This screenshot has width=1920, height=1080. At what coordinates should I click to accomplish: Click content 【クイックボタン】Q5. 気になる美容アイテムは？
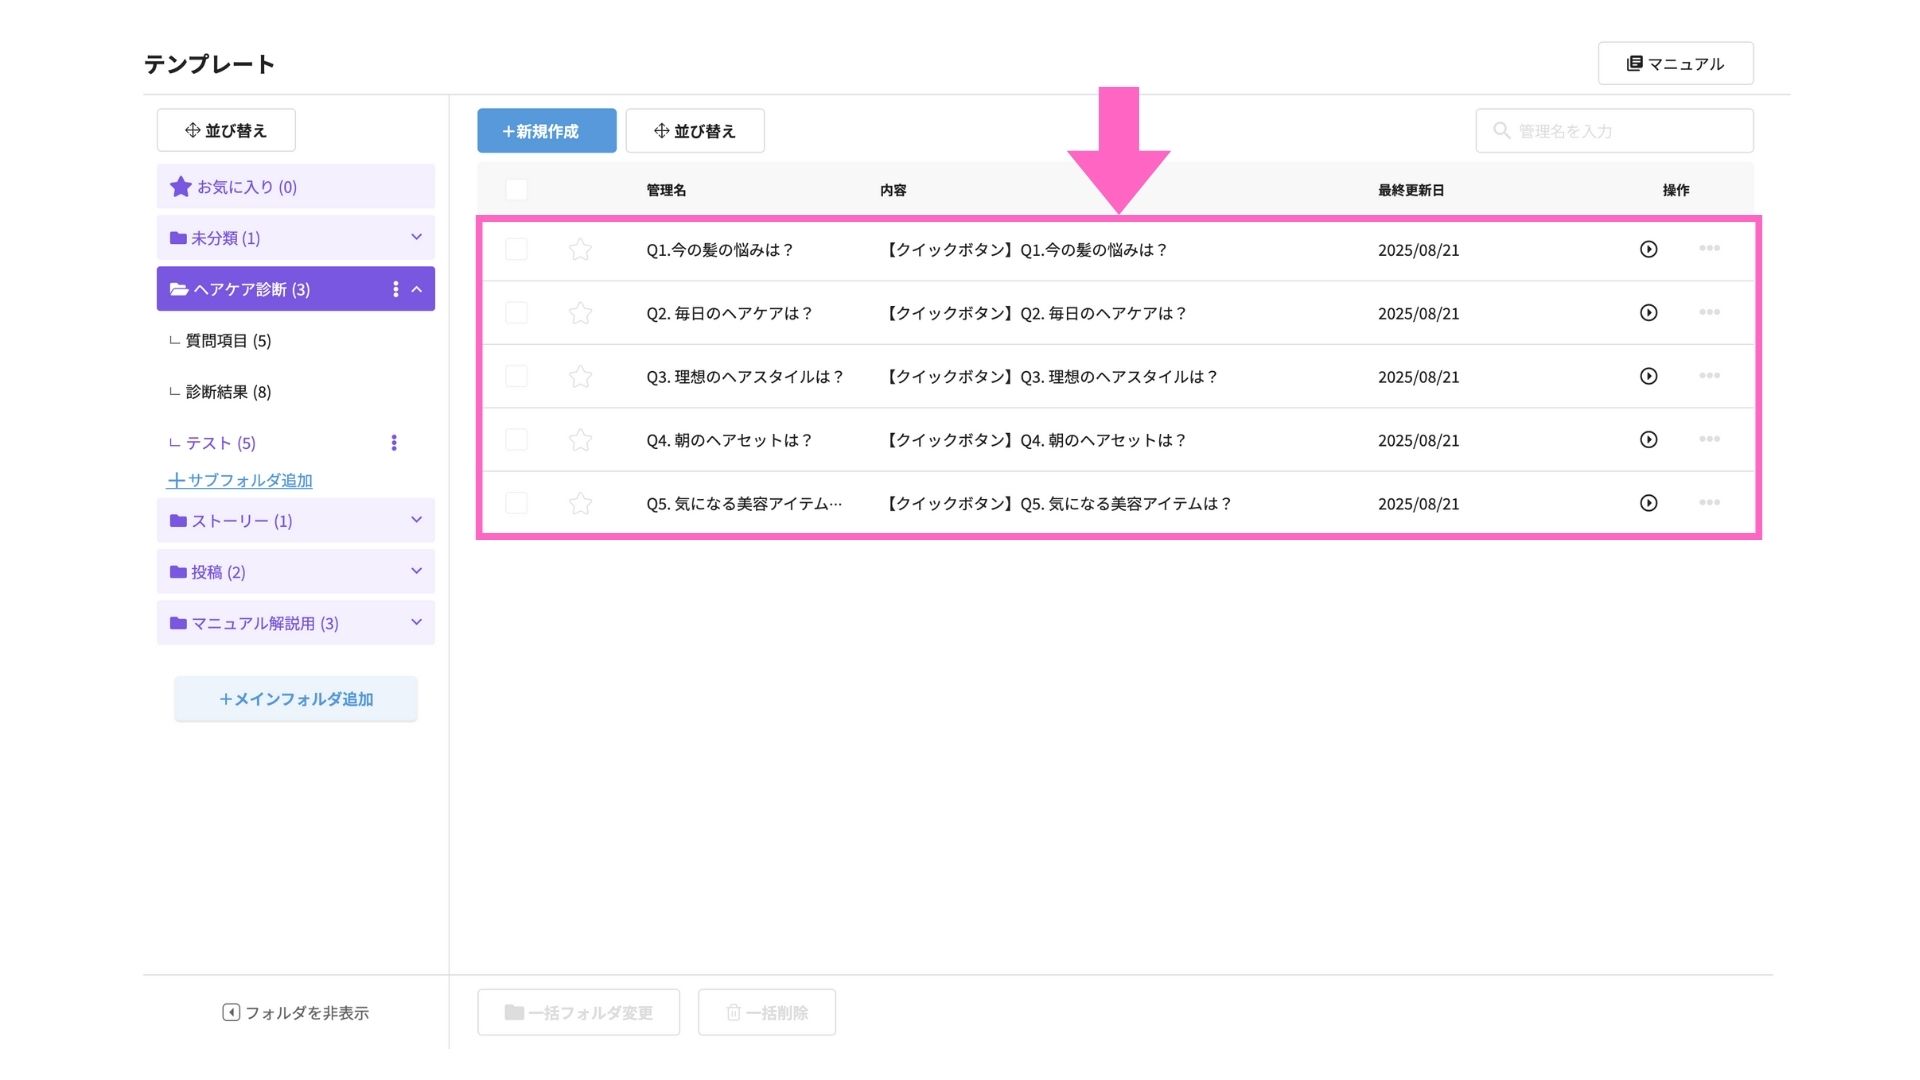pyautogui.click(x=1056, y=504)
